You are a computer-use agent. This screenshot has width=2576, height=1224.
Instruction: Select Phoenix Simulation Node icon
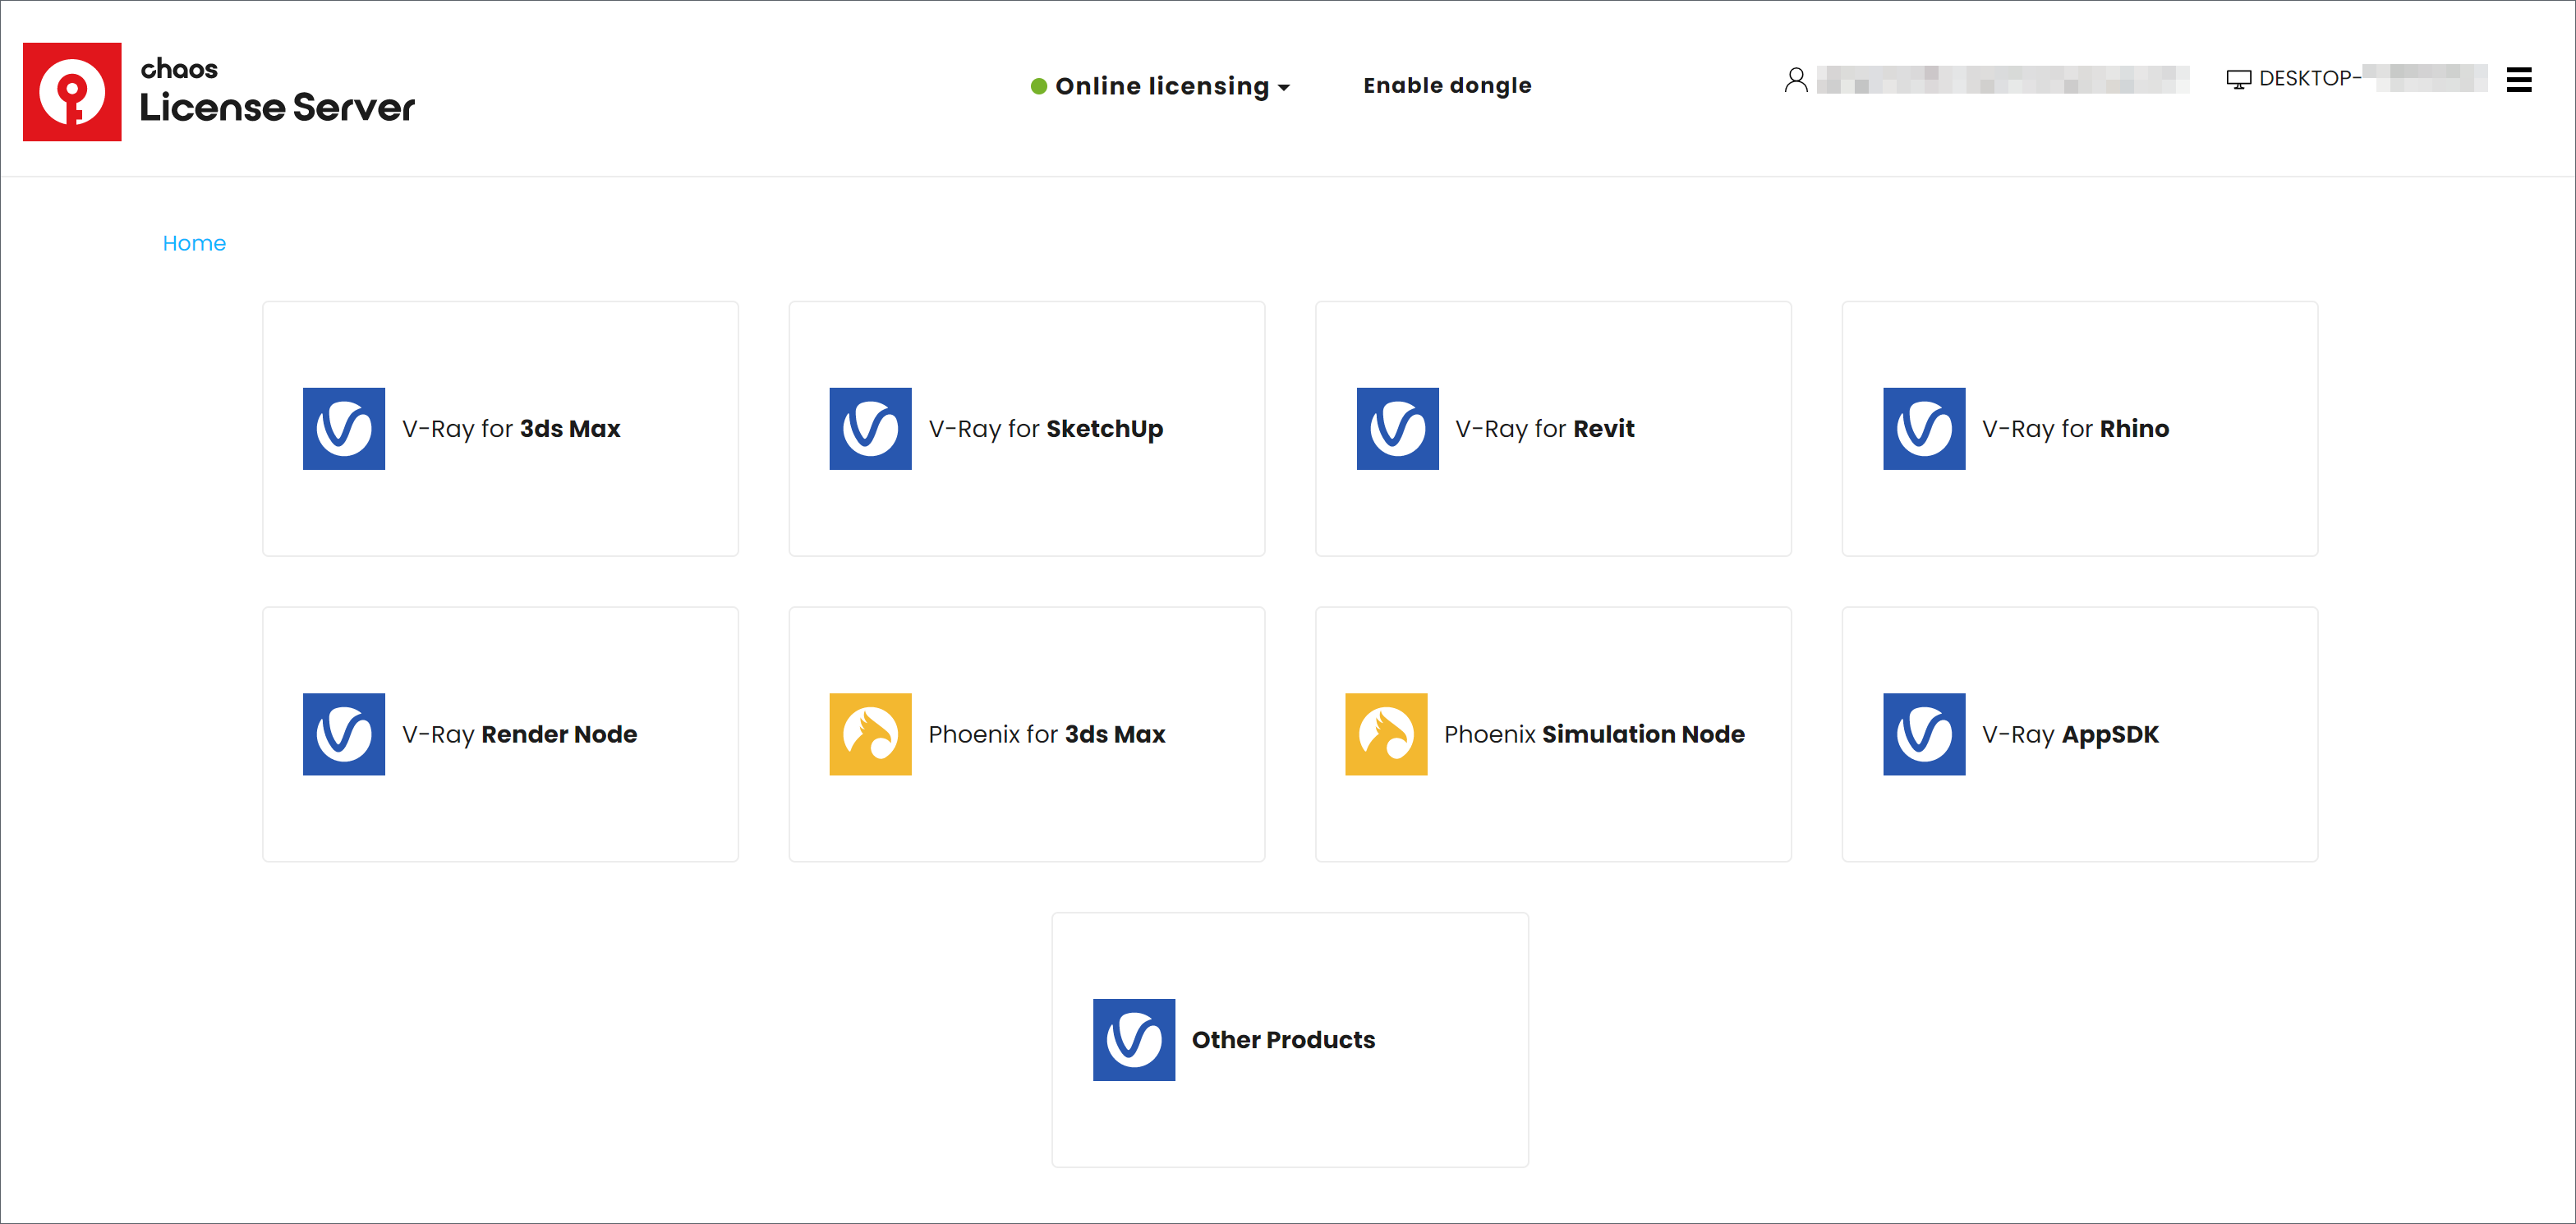coord(1386,734)
